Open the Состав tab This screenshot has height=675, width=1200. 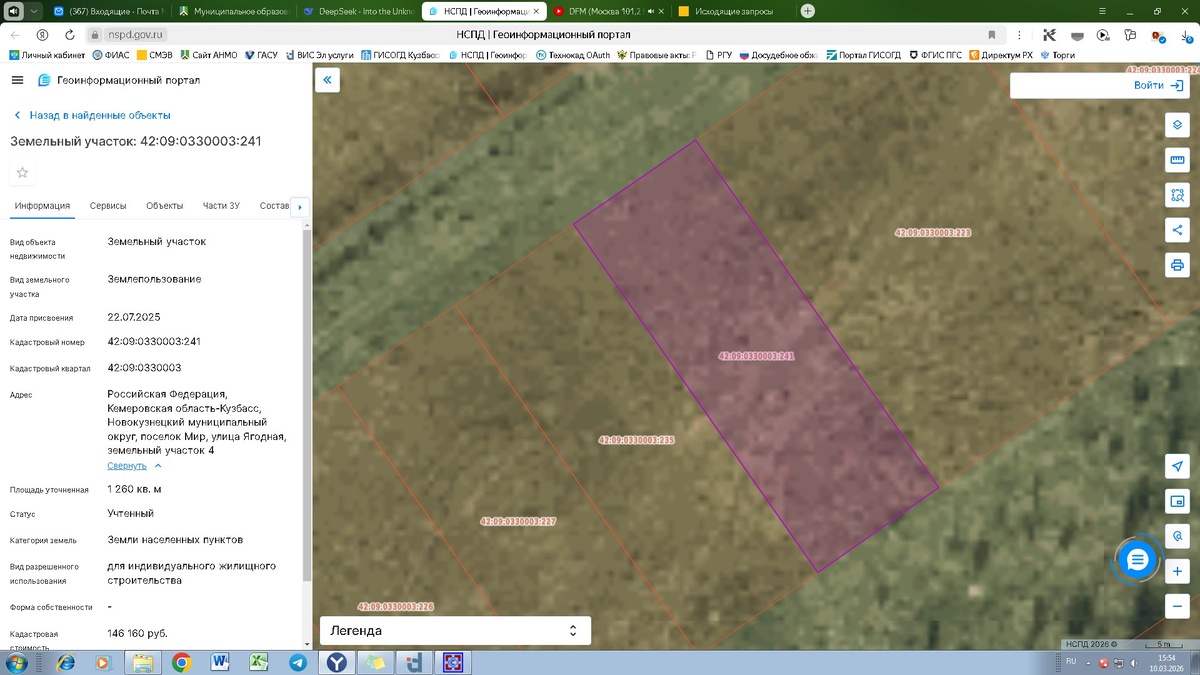(274, 206)
